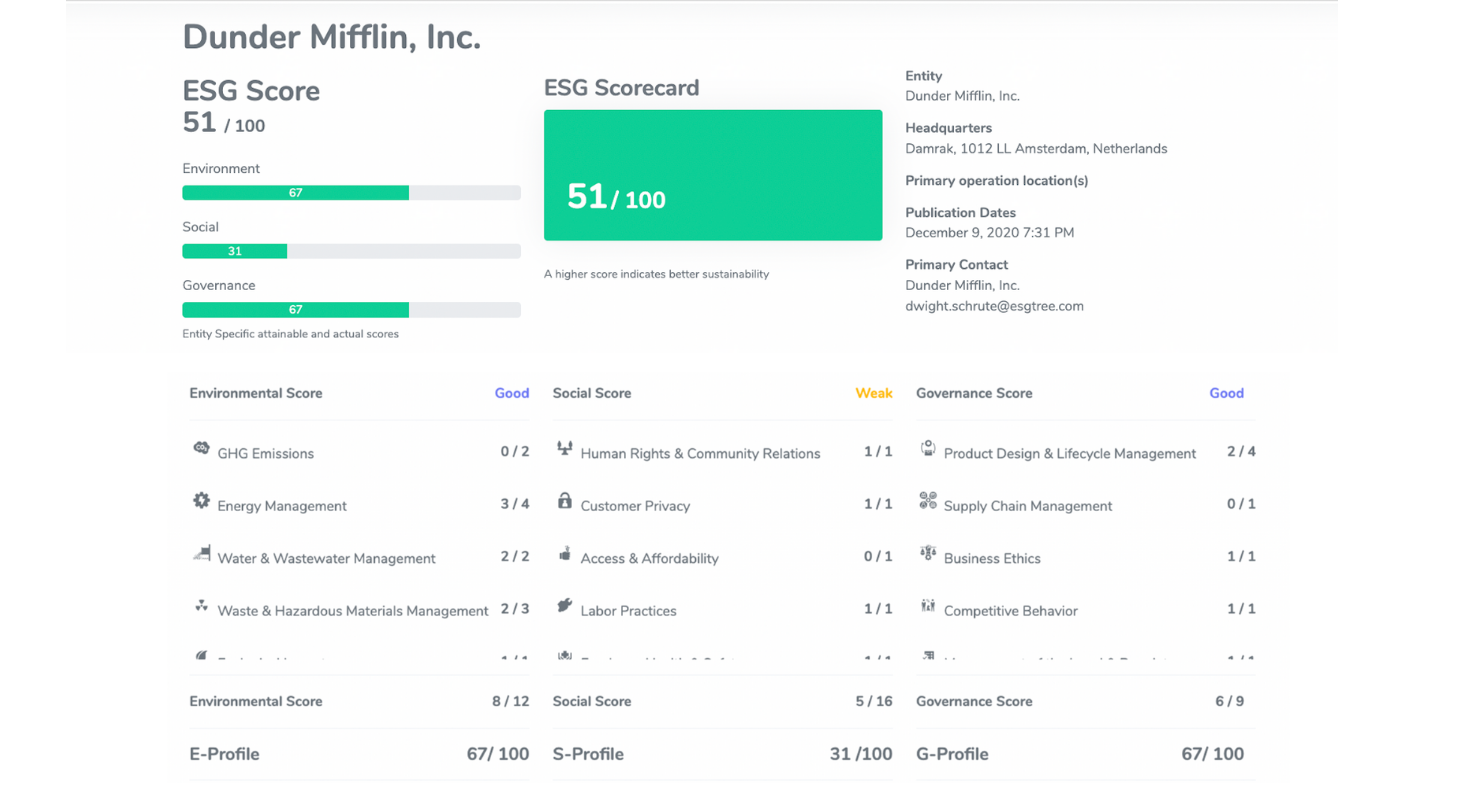1474x810 pixels.
Task: Select the Environmental Score column header
Action: [256, 393]
